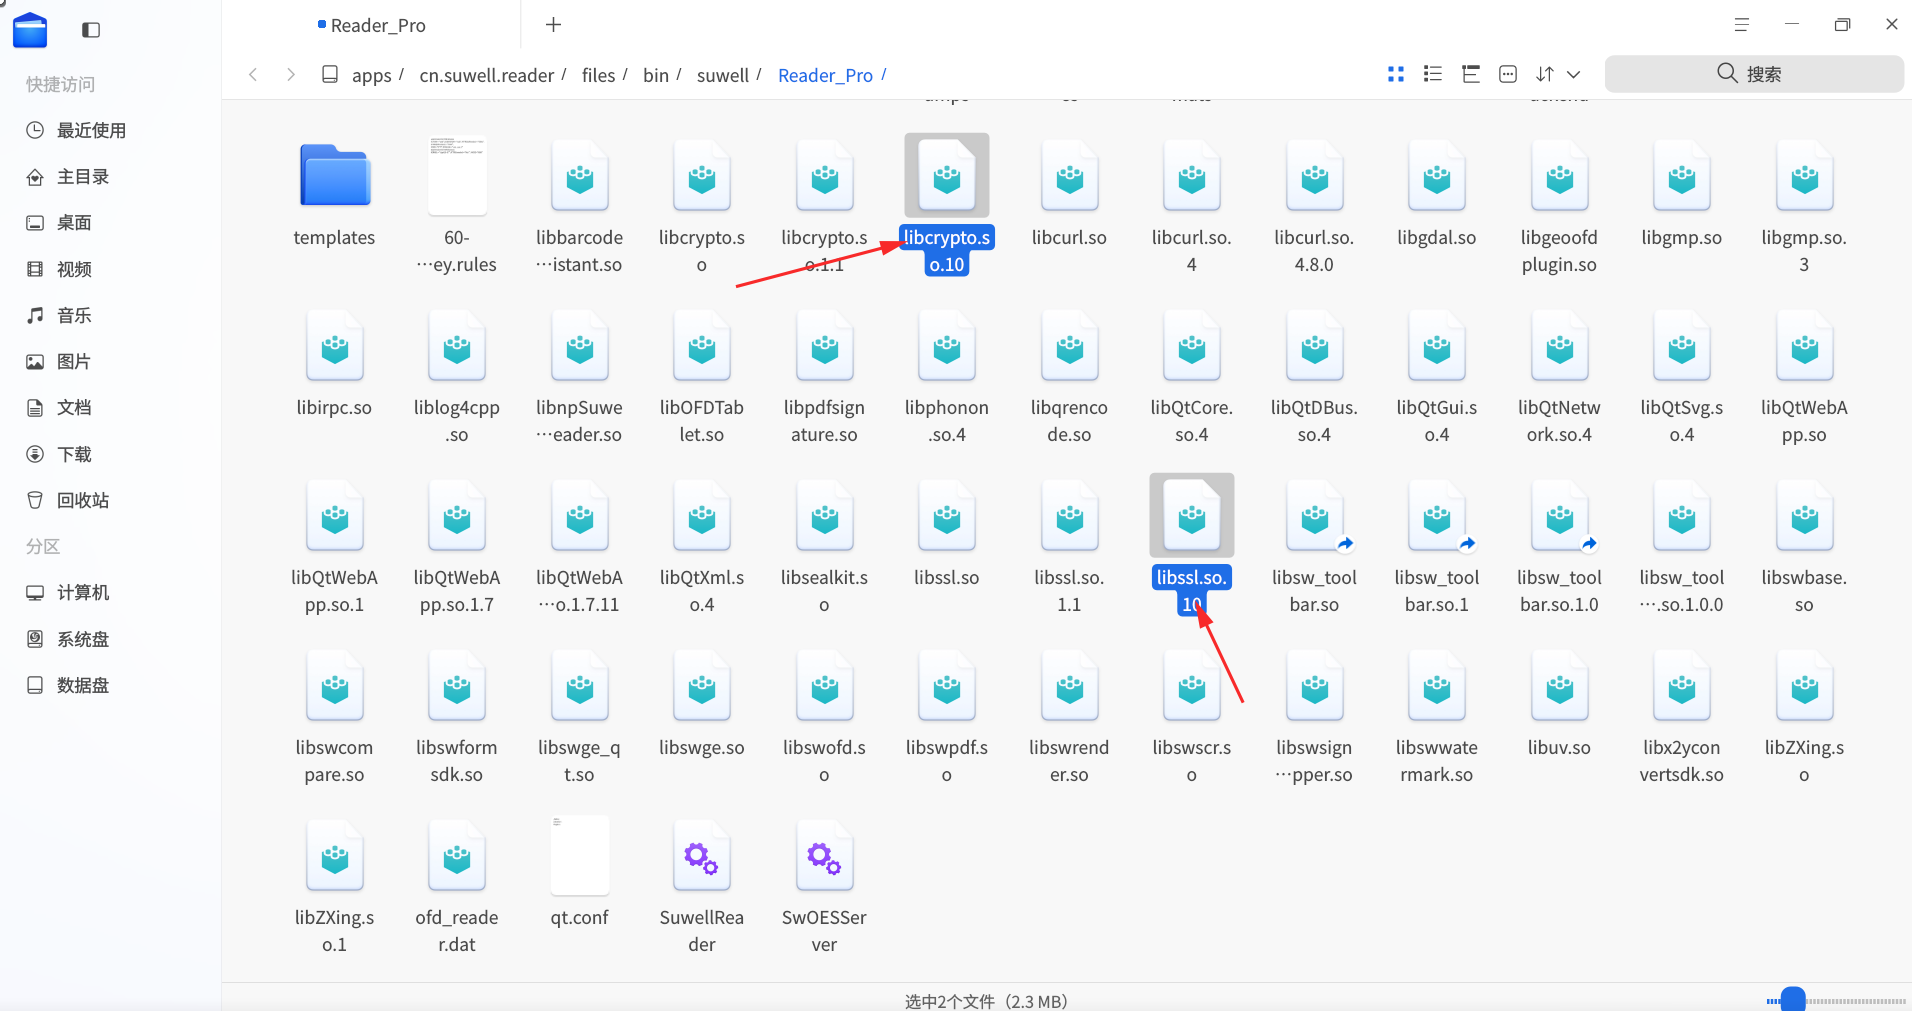The image size is (1912, 1011).
Task: Select the libcrypto.so.10 file icon
Action: [947, 176]
